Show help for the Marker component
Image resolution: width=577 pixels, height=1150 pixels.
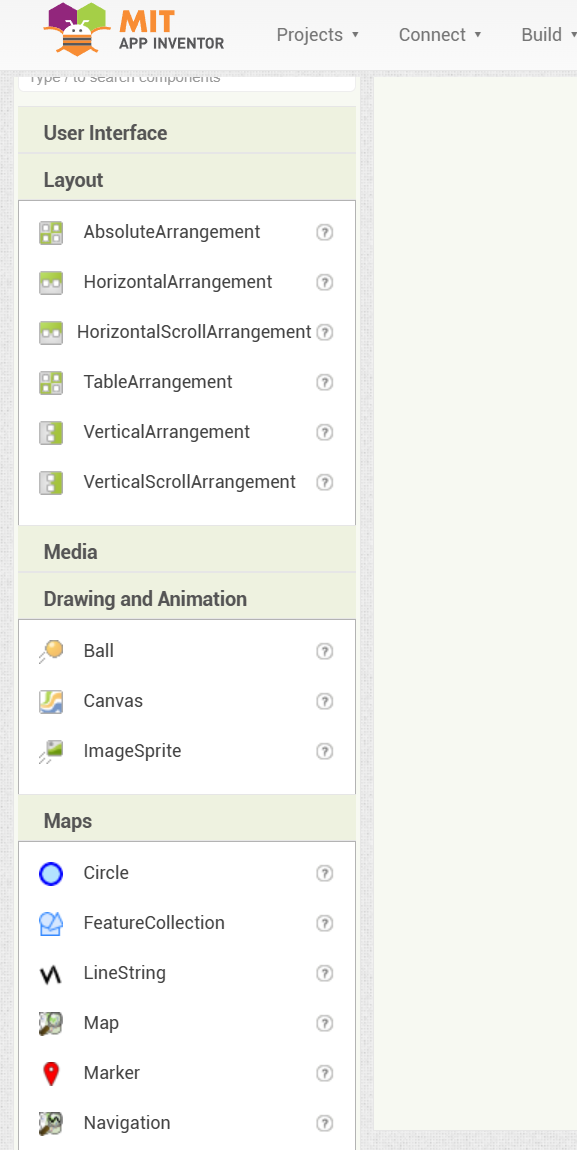tap(325, 1073)
